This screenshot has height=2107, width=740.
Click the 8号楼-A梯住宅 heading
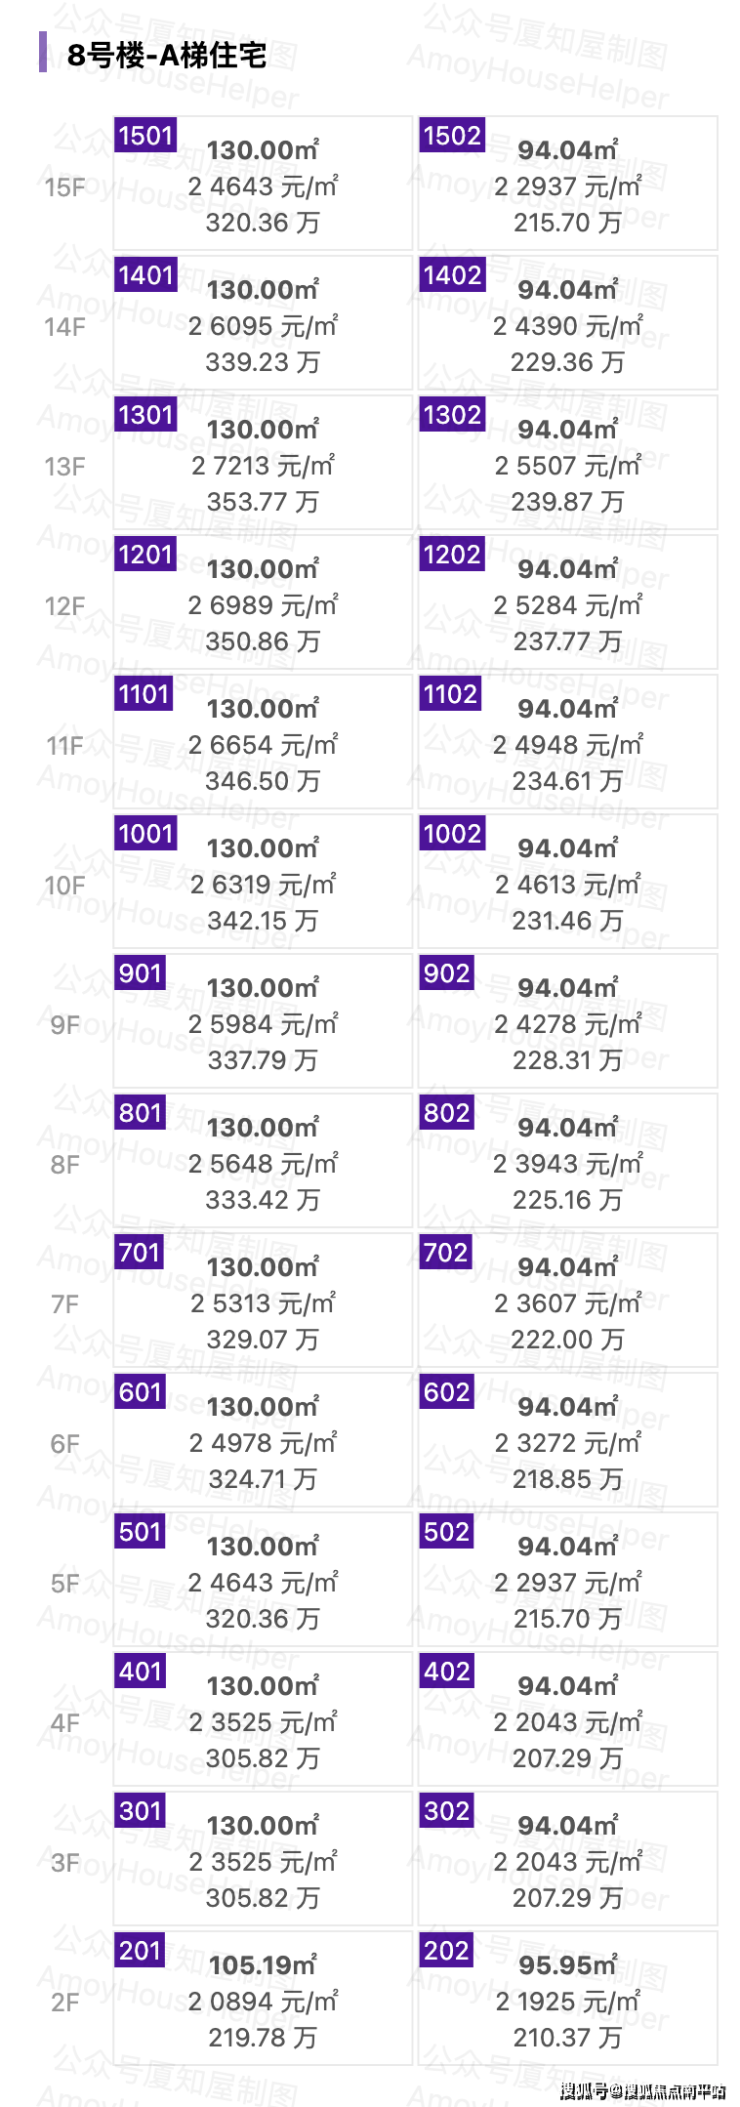[167, 55]
